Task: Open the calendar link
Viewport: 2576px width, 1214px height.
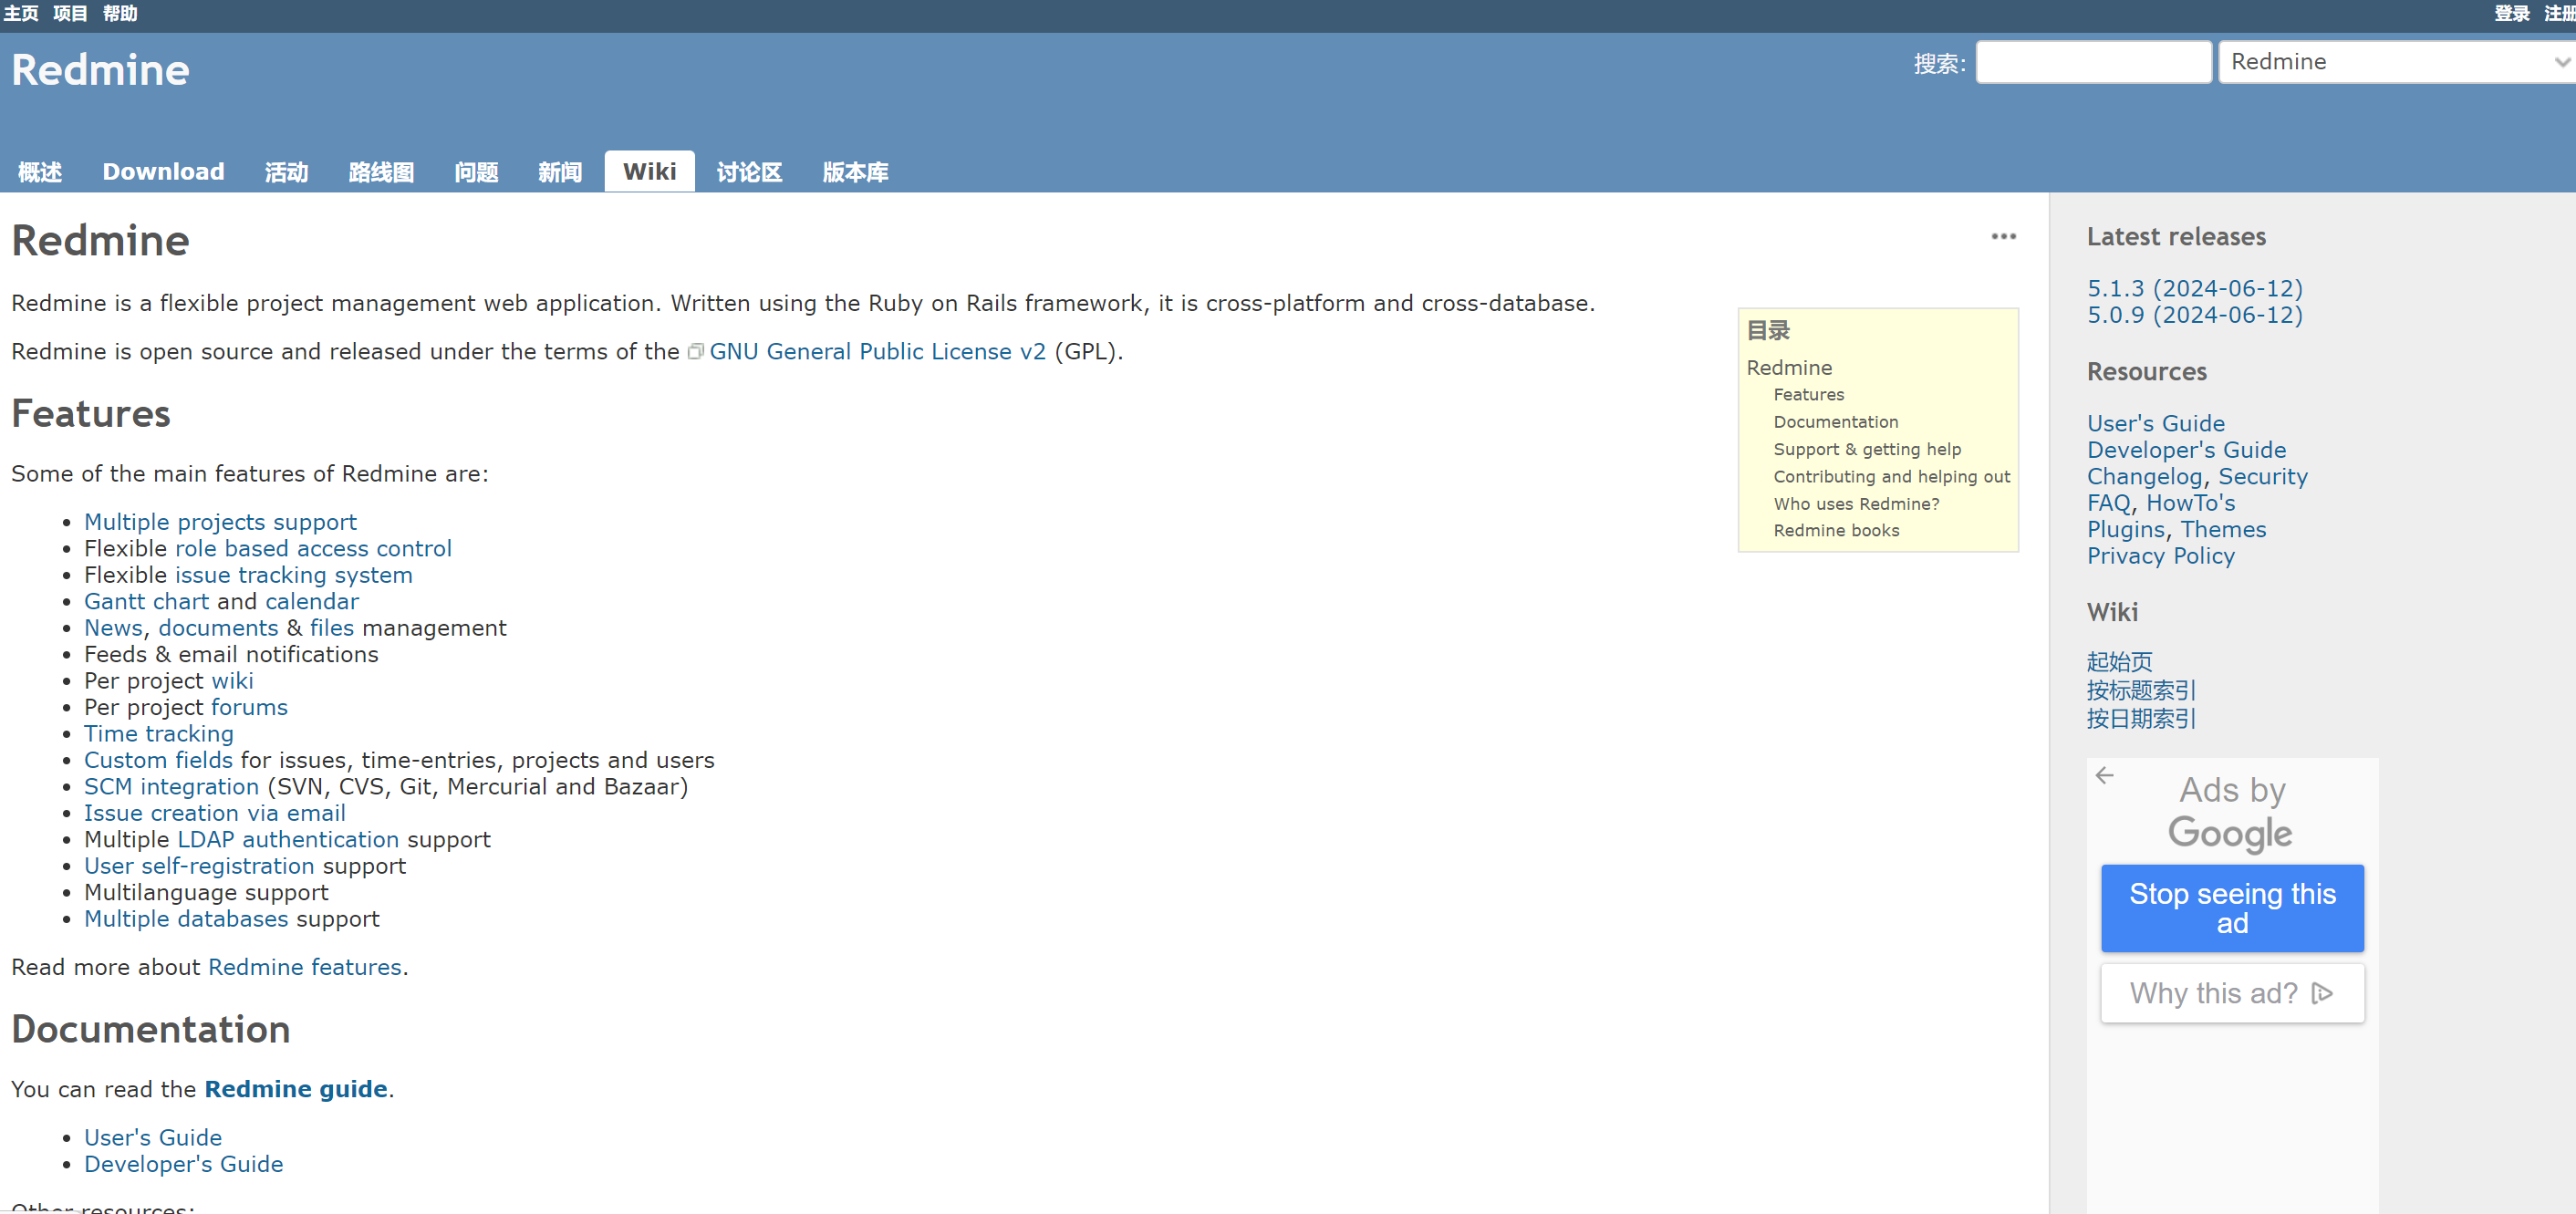Action: (312, 601)
